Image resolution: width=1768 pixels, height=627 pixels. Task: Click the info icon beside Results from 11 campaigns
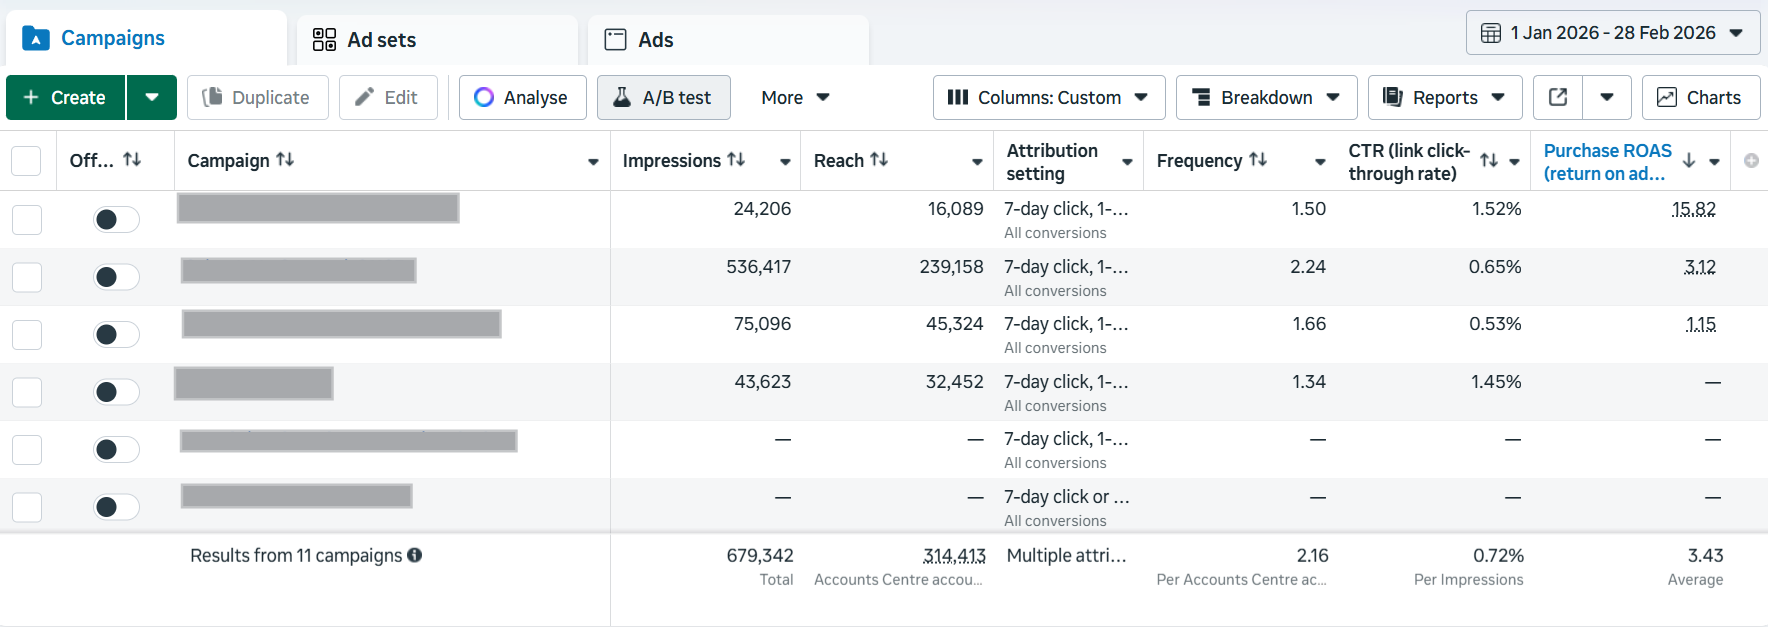(x=415, y=555)
